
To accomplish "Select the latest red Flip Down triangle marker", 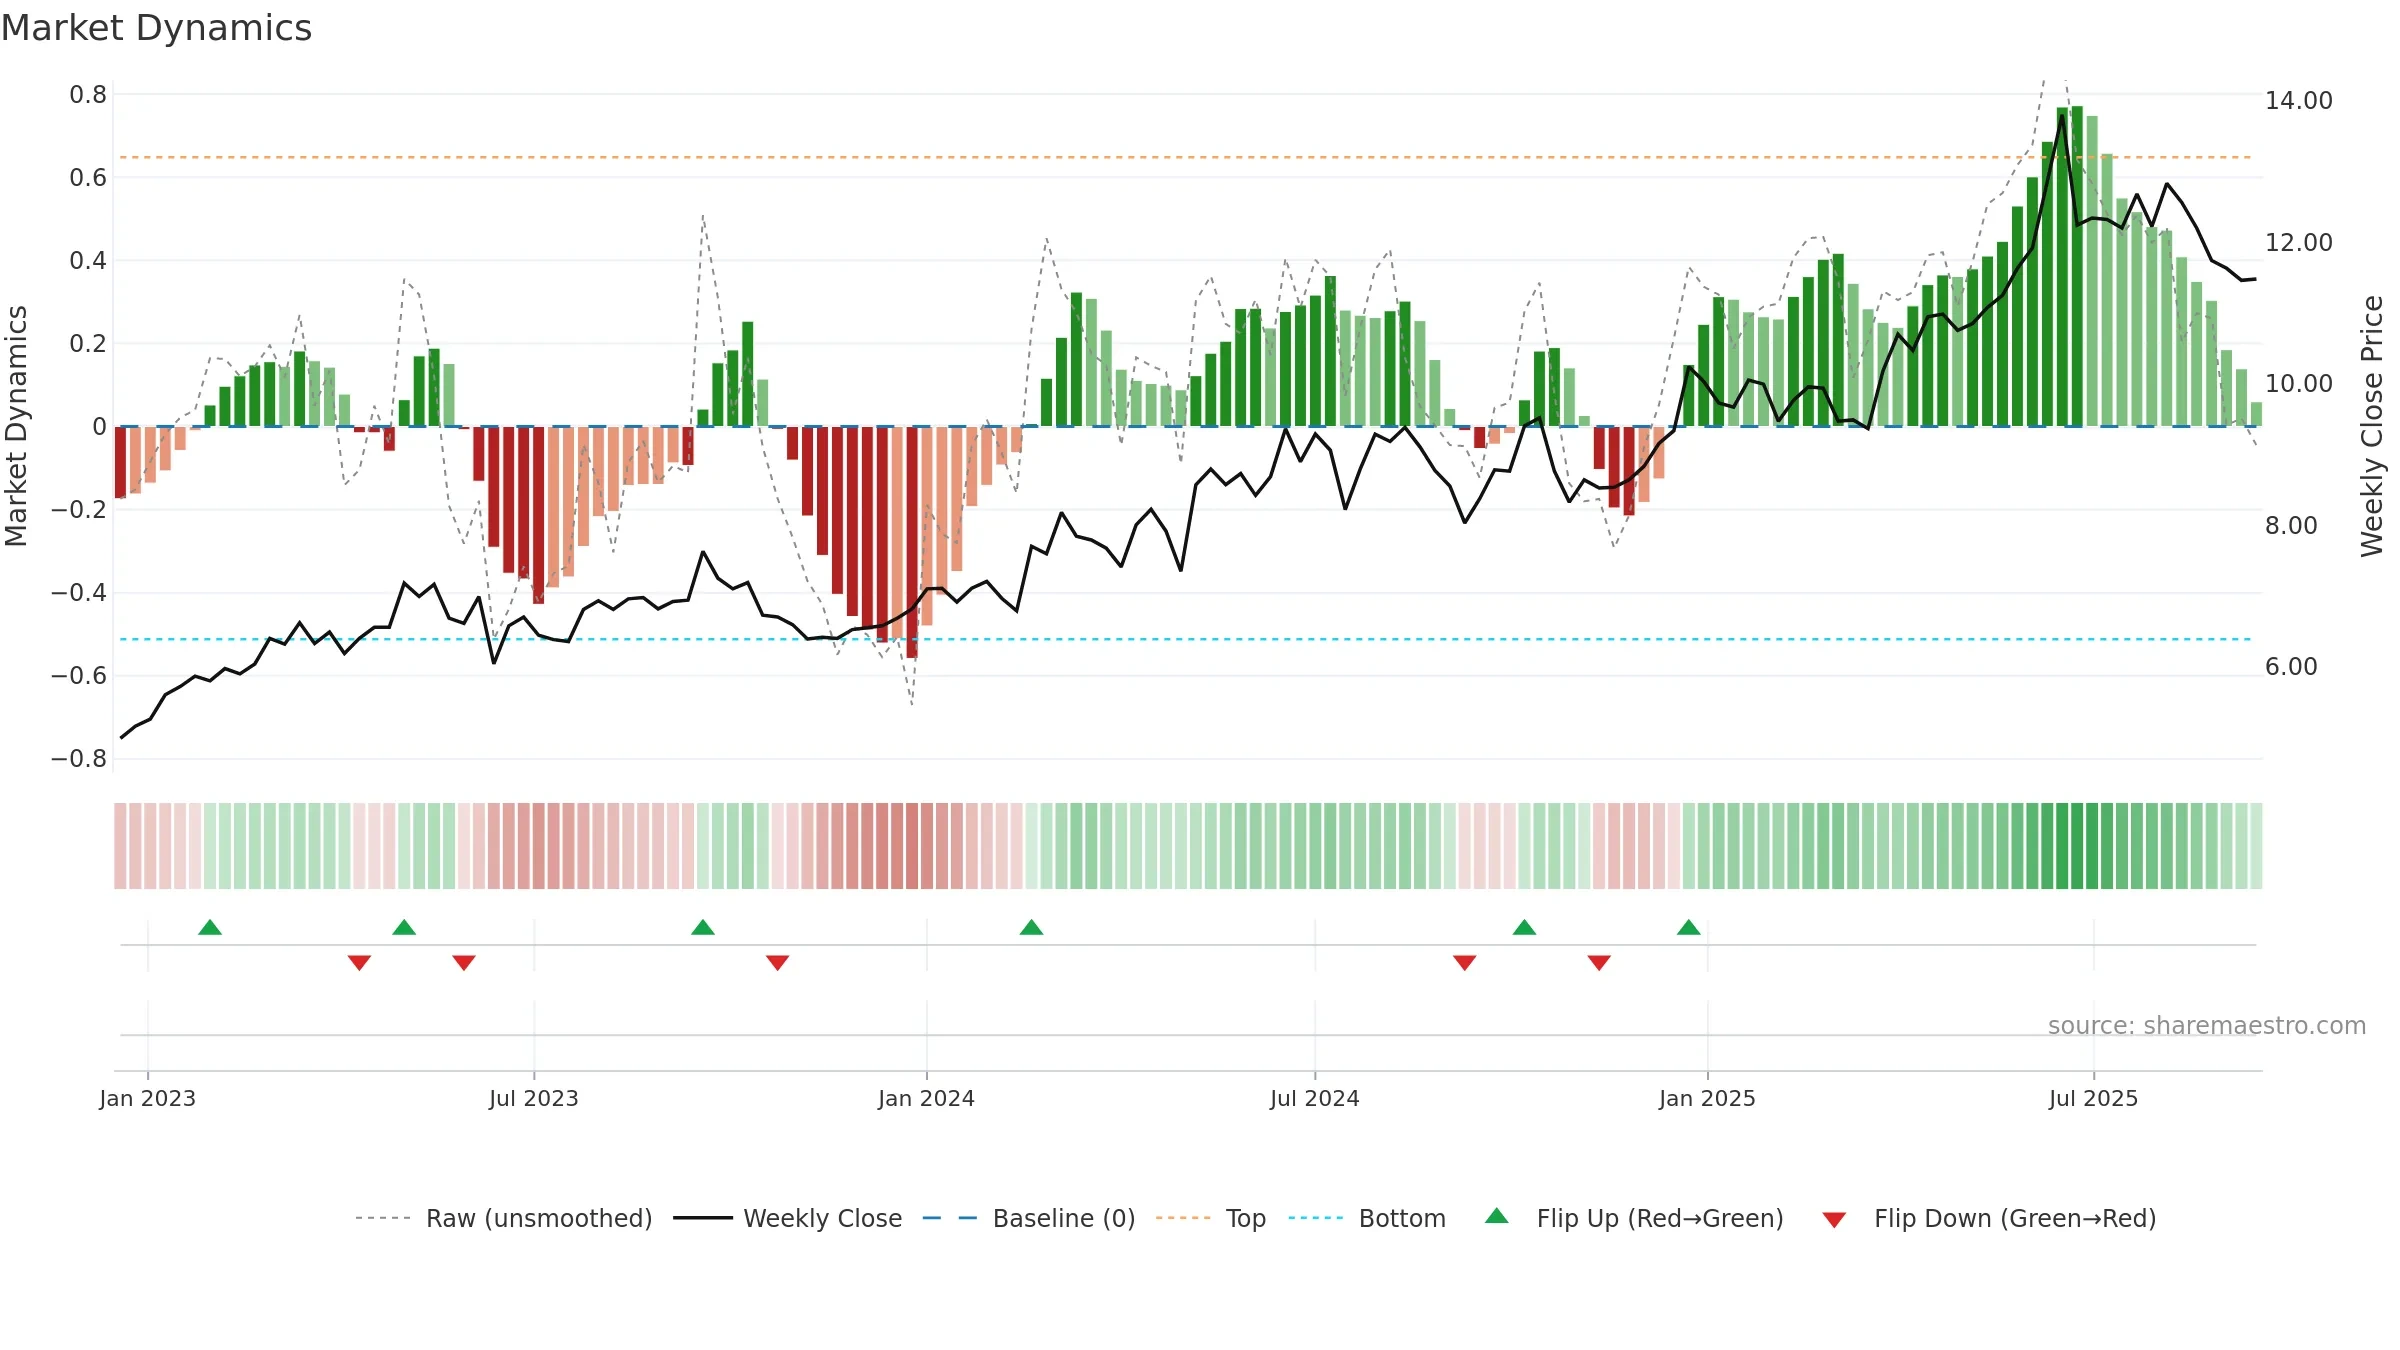I will pyautogui.click(x=1599, y=962).
